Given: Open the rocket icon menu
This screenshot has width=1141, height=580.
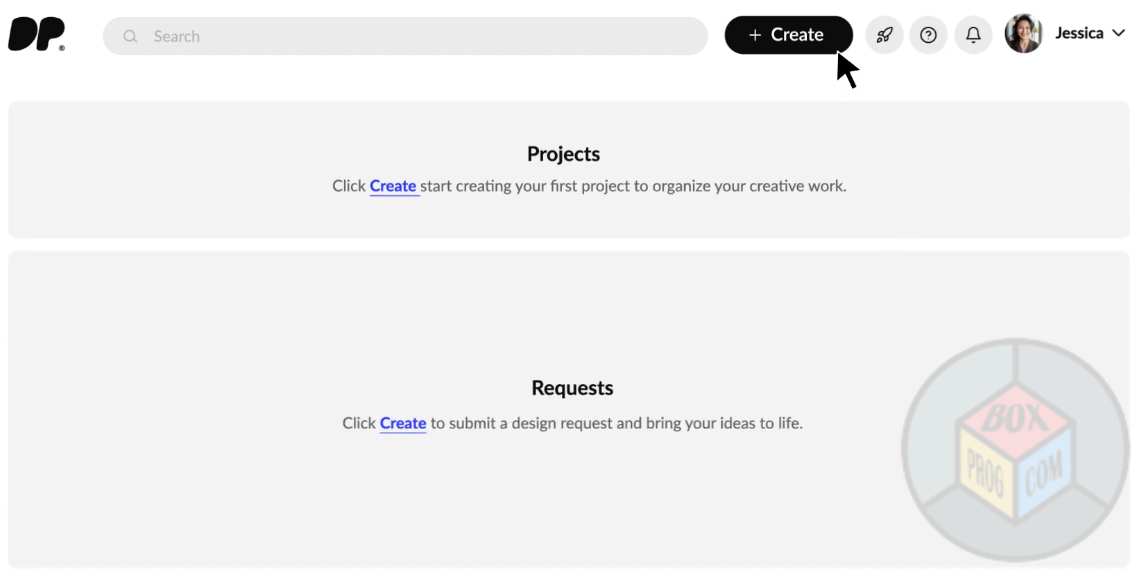Looking at the screenshot, I should tap(884, 35).
